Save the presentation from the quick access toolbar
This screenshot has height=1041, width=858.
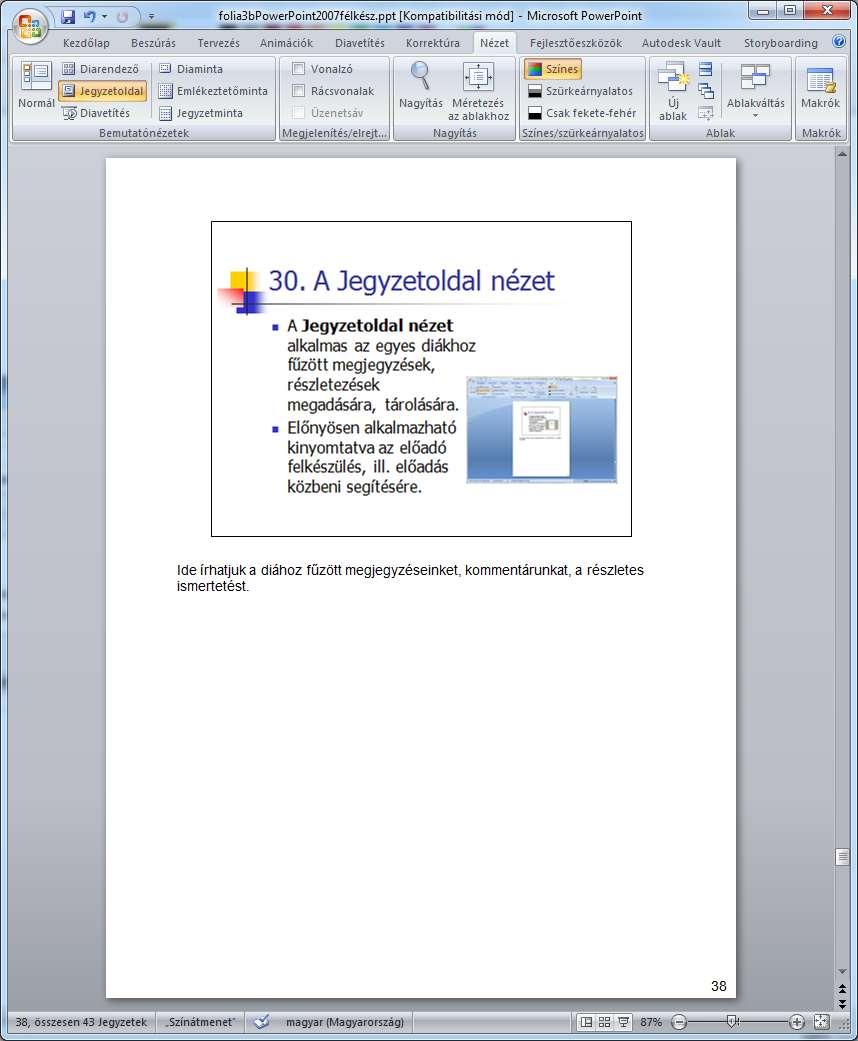pos(68,17)
